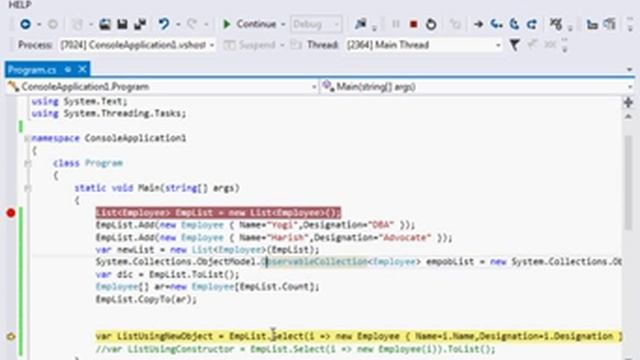The image size is (640, 360).
Task: Open the Main(string[] args) member dropdown
Action: [x=478, y=87]
